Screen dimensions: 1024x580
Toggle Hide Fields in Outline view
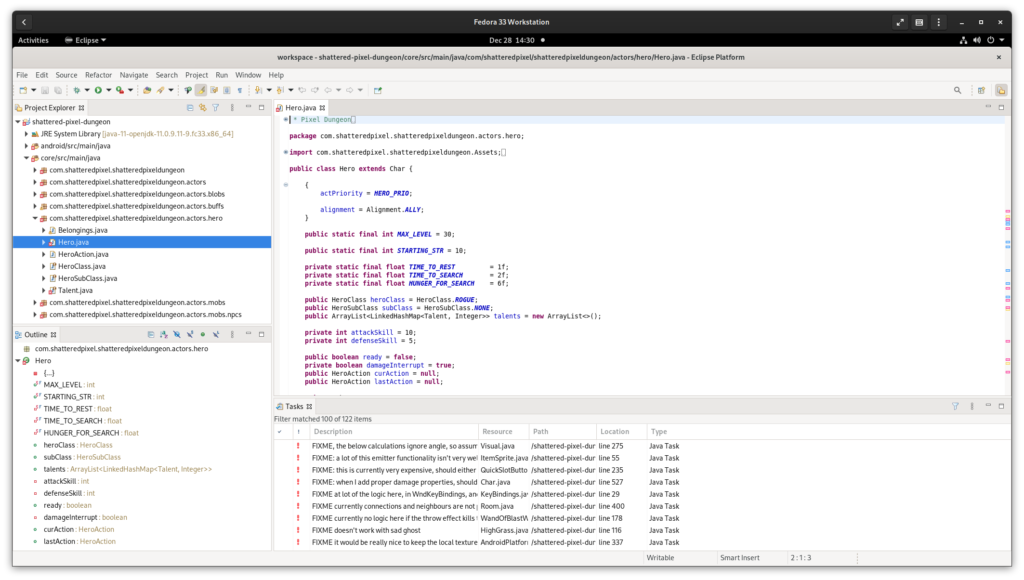point(176,334)
